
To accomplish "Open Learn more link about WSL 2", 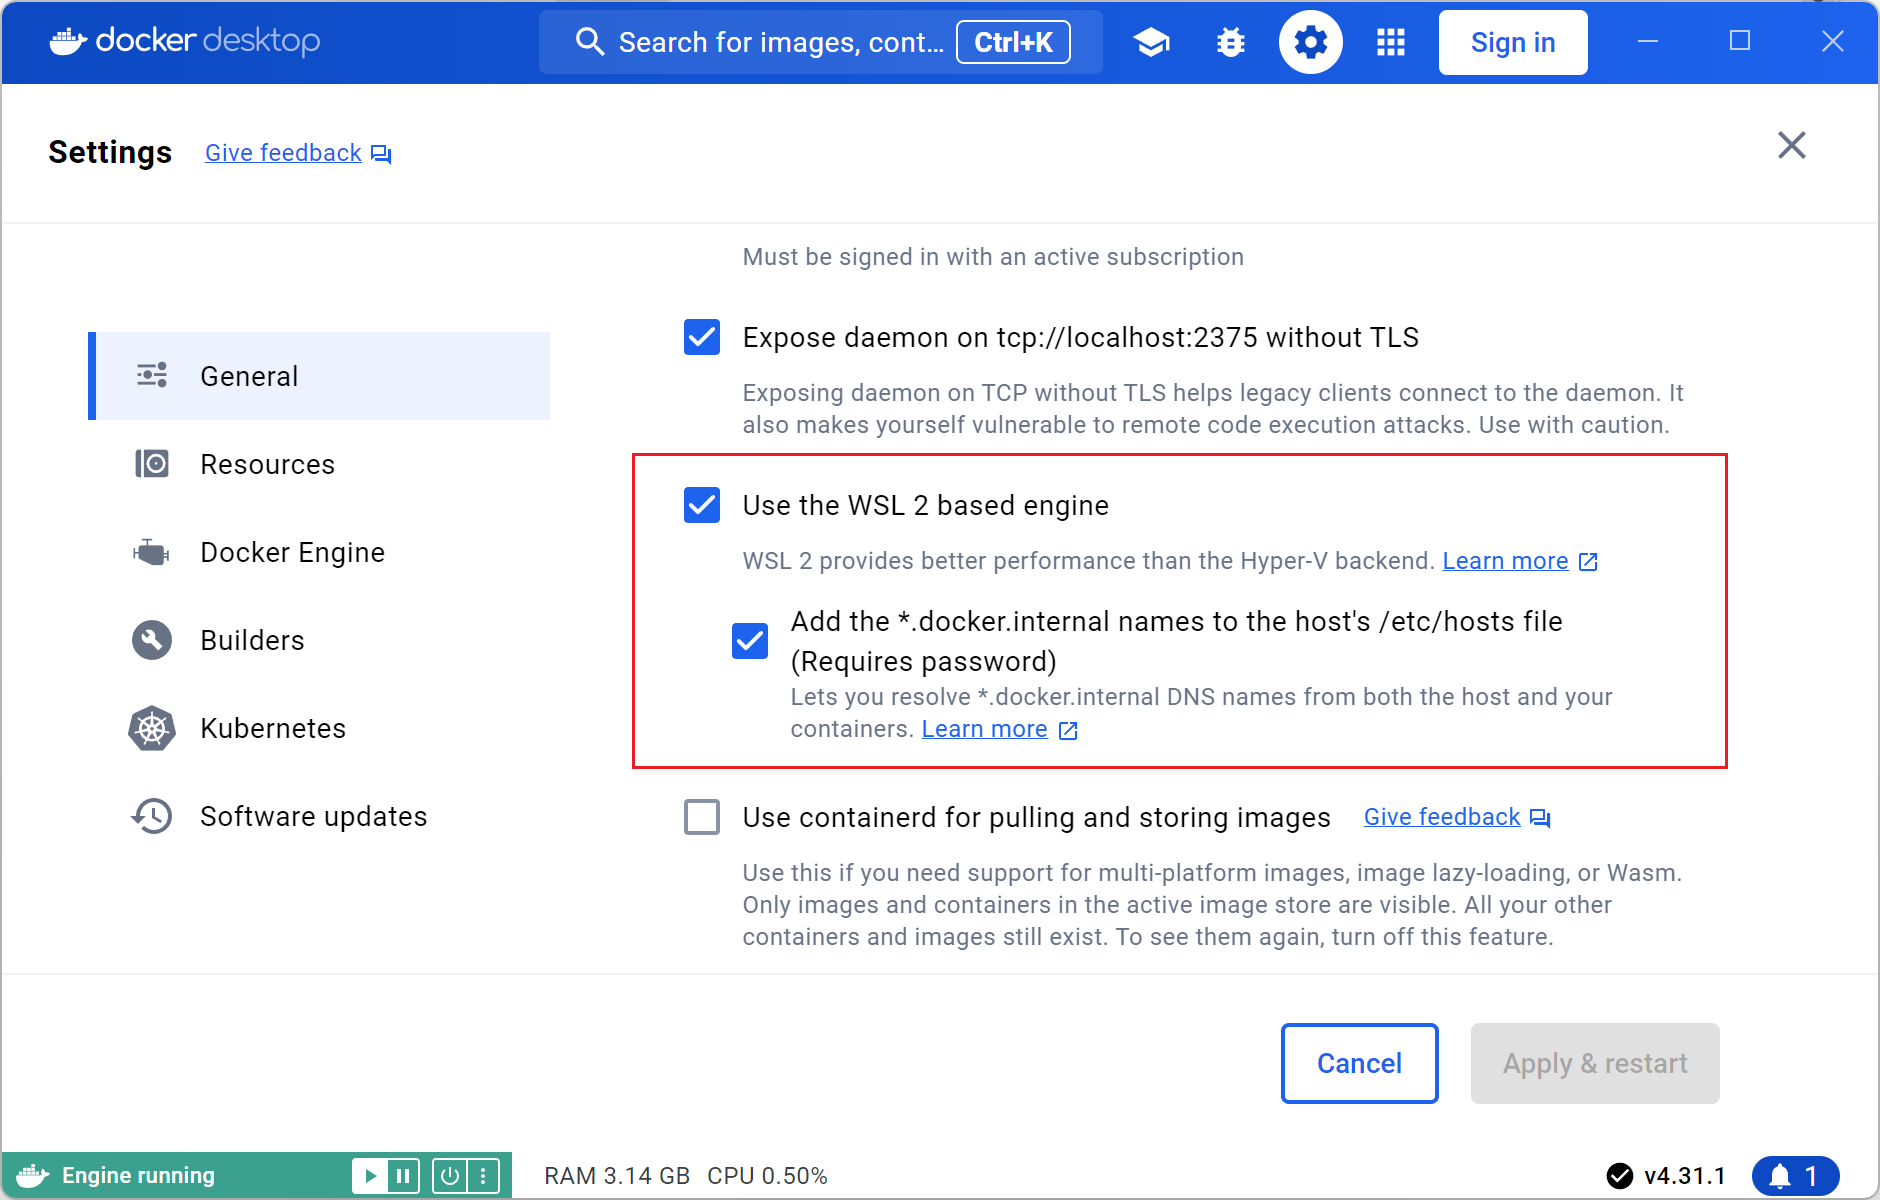I will point(1505,561).
